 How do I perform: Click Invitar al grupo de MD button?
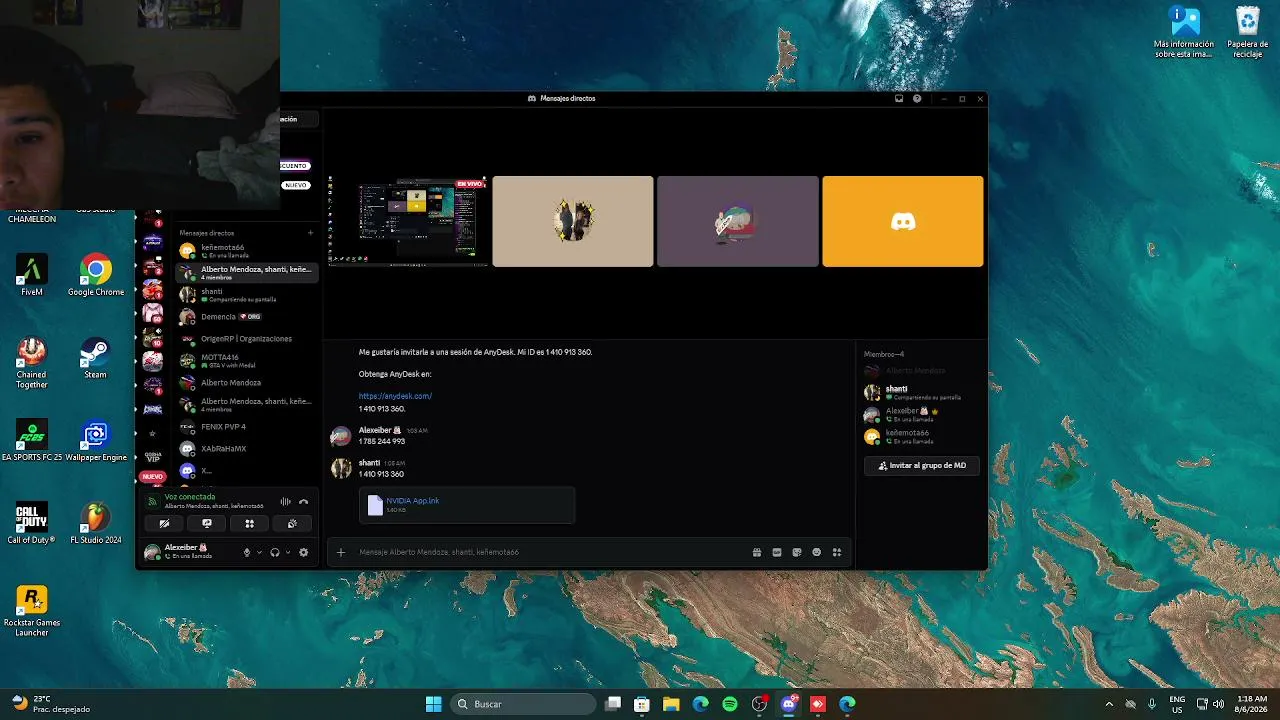coord(922,466)
